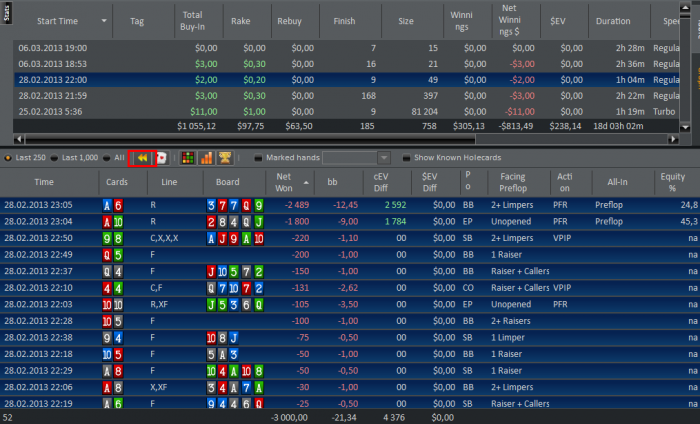Viewport: 700px width, 424px height.
Task: Select the 25.02.2013 5:36 tournament row
Action: coord(346,112)
